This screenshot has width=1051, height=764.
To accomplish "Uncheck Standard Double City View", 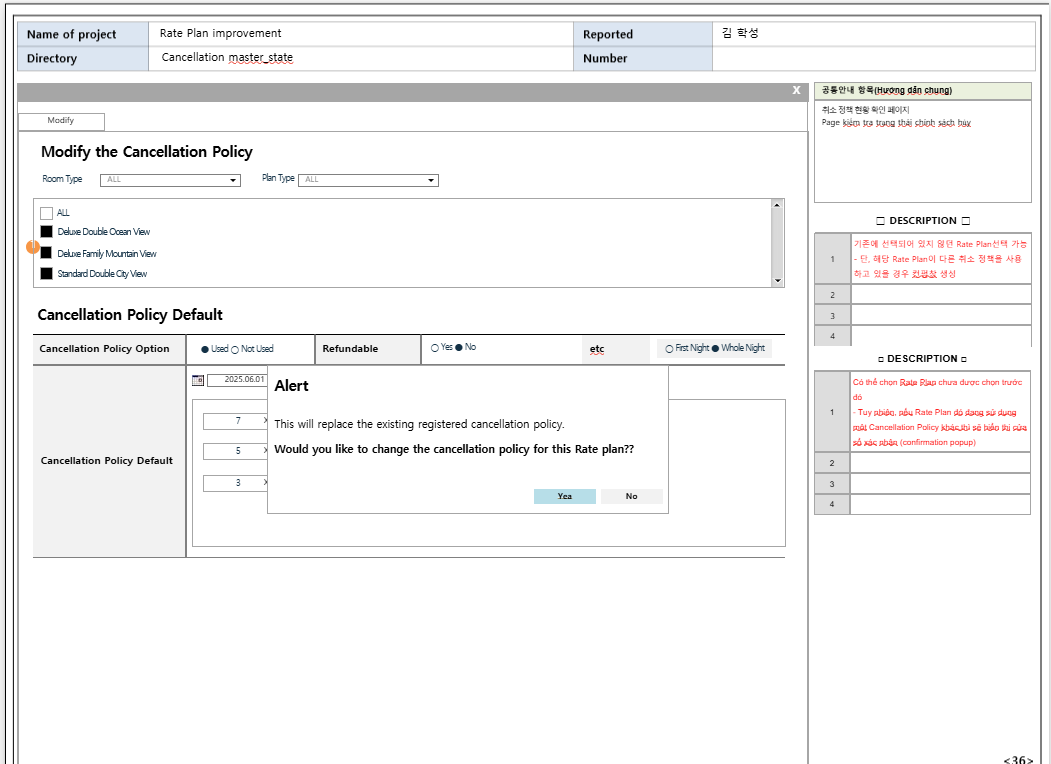I will (46, 274).
